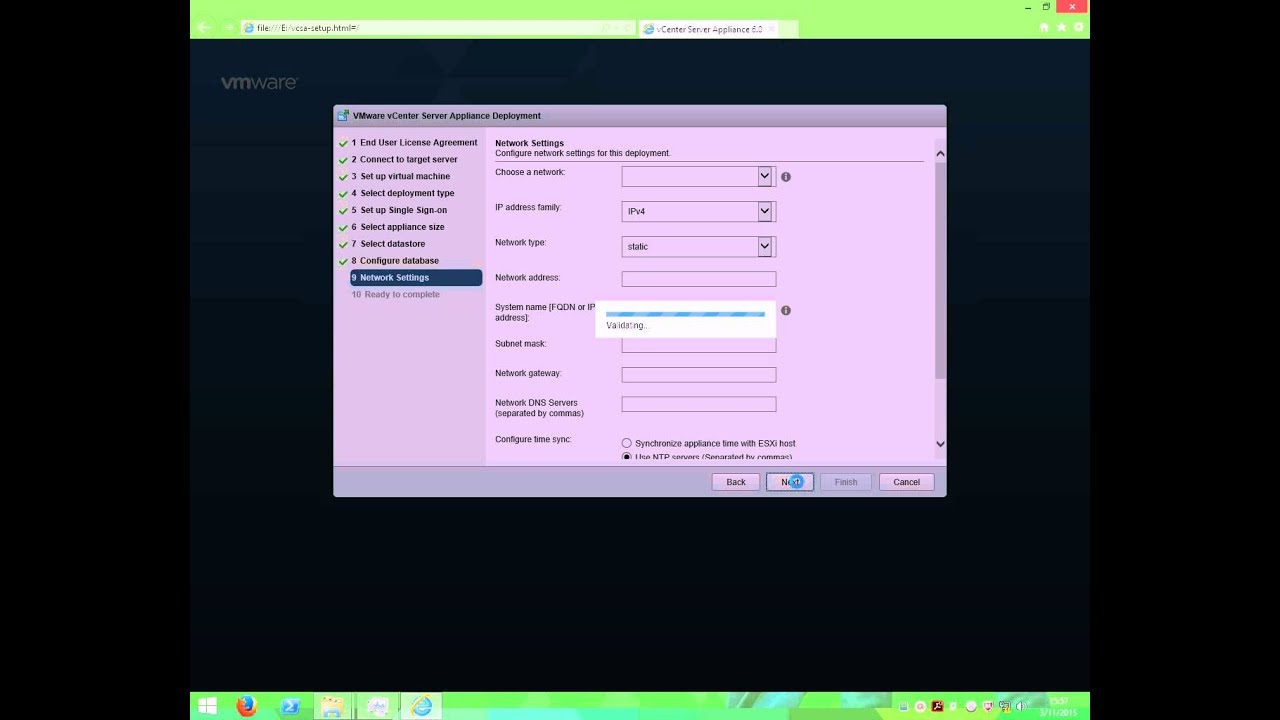This screenshot has width=1280, height=720.
Task: Click the Network Settings heading text
Action: [x=529, y=143]
